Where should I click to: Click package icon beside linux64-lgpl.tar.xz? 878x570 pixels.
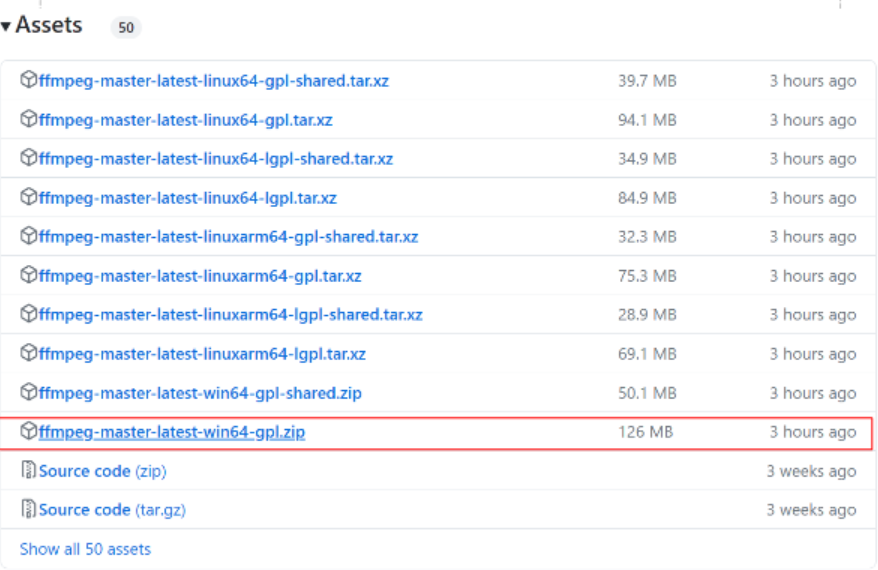click(28, 197)
